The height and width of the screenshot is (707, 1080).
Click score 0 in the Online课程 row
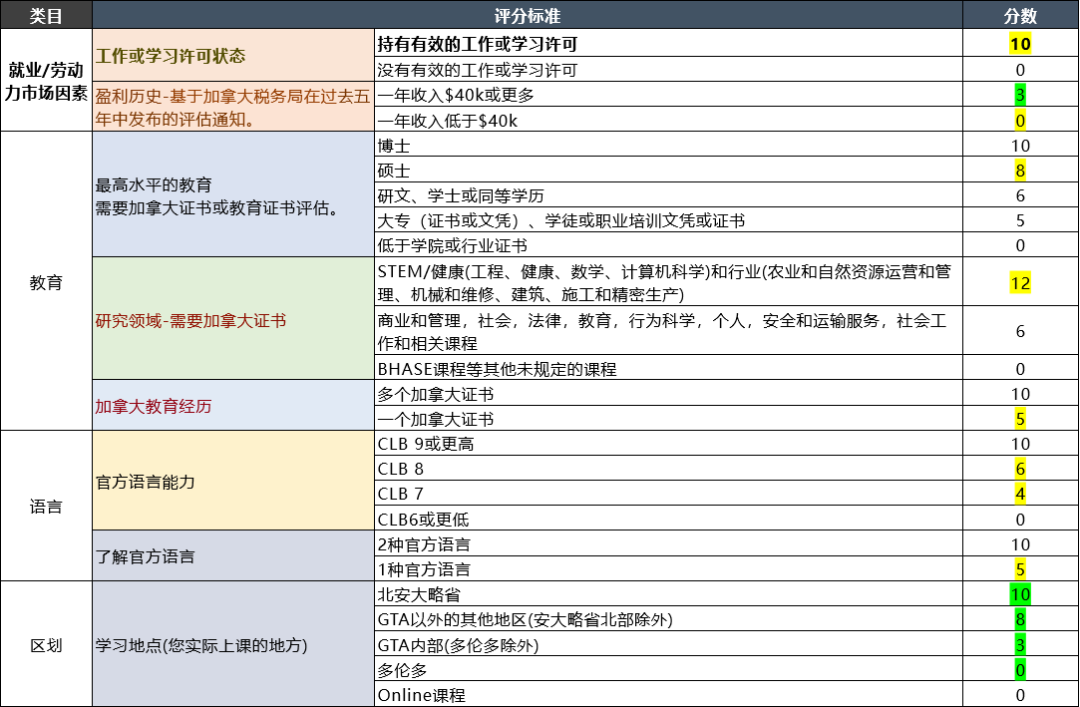(1020, 694)
